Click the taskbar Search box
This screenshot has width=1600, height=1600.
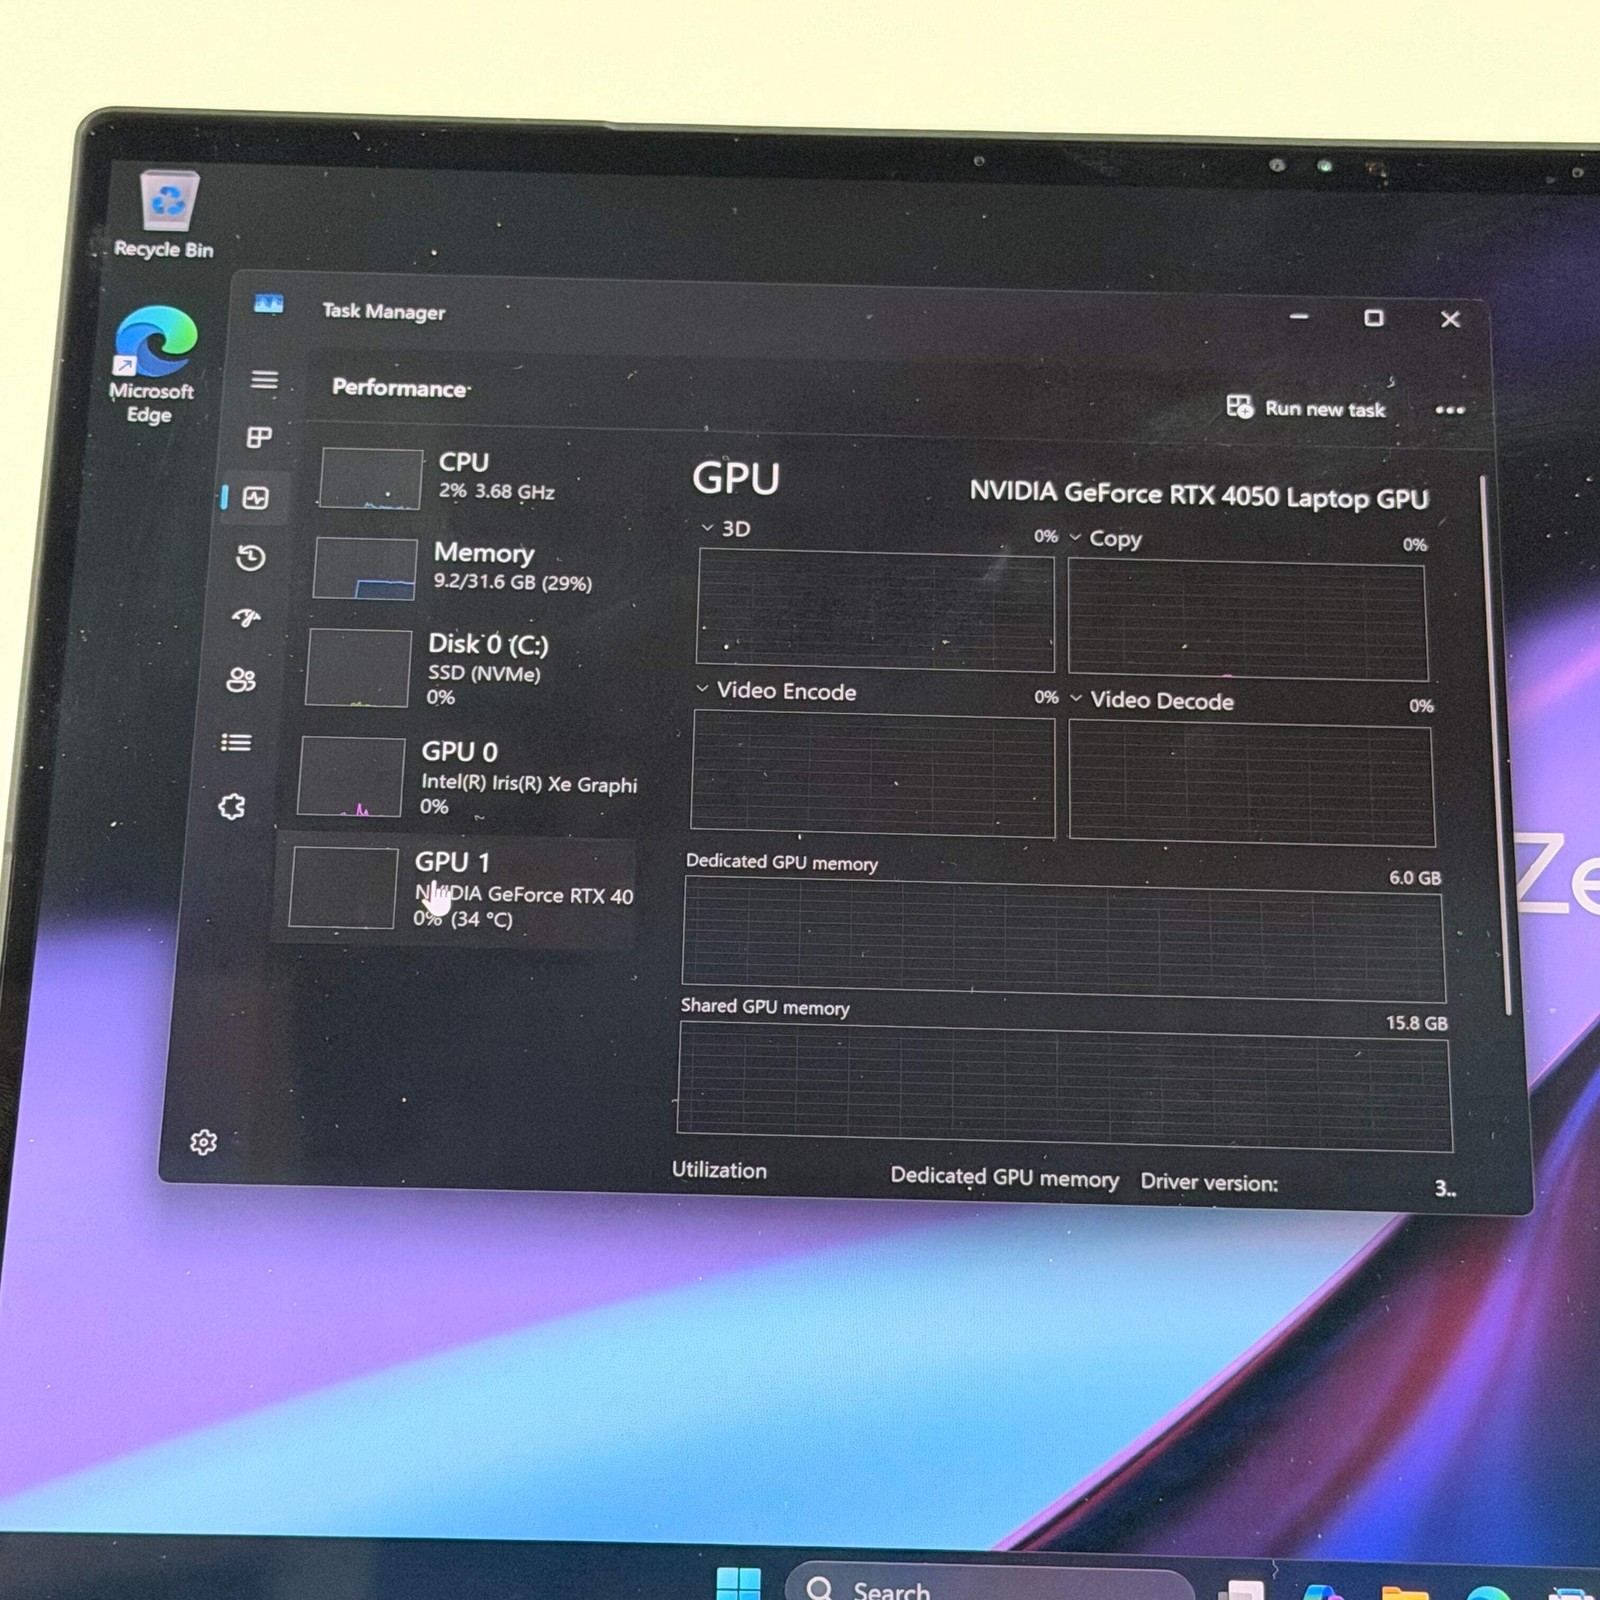[x=990, y=1583]
